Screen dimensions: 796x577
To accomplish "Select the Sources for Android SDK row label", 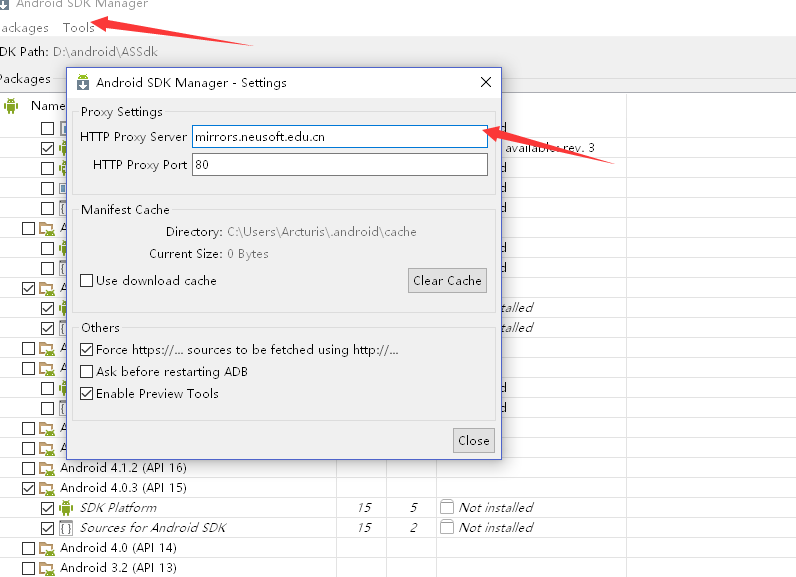I will (153, 528).
